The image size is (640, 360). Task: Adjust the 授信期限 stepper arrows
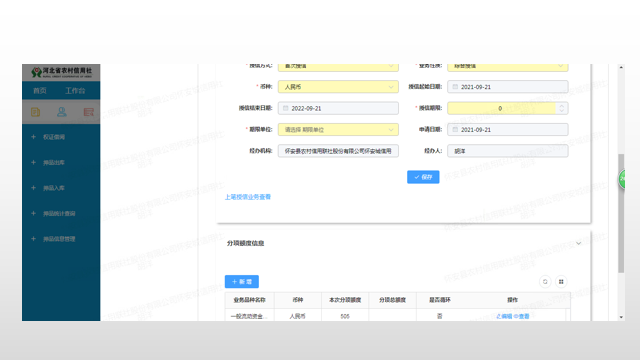pos(562,108)
